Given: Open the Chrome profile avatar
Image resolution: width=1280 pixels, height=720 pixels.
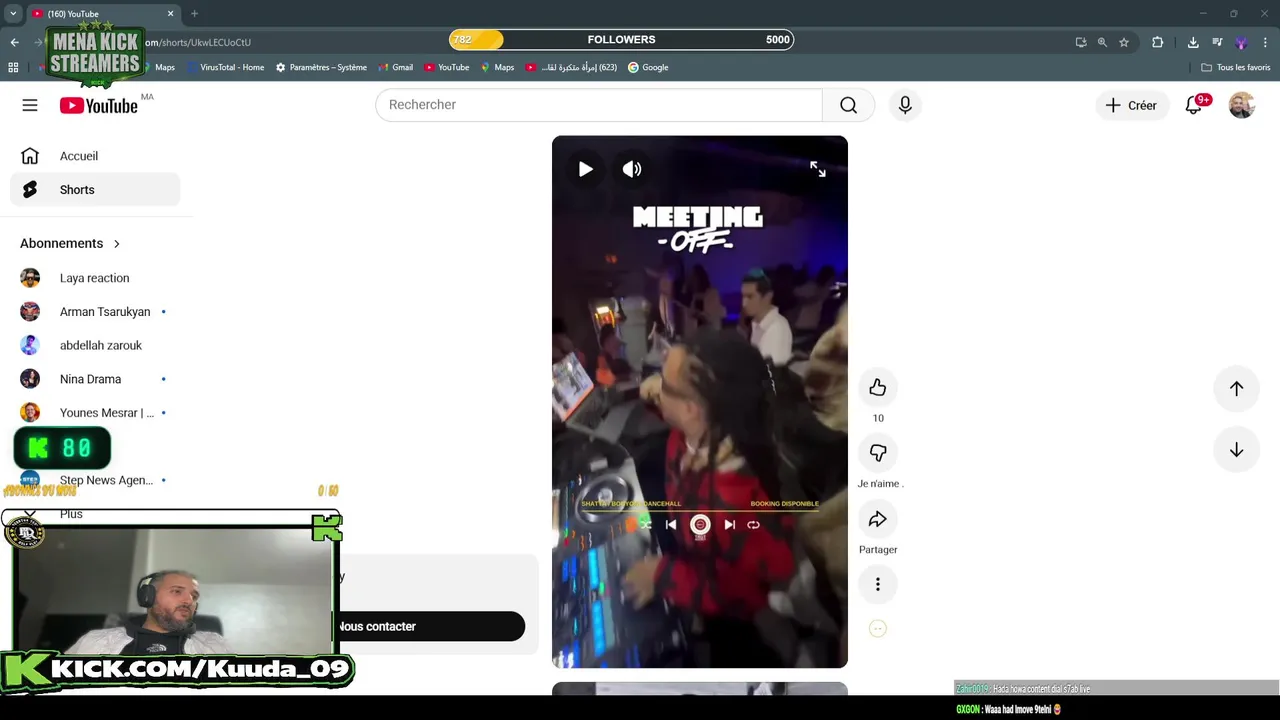Looking at the screenshot, I should tap(1241, 42).
